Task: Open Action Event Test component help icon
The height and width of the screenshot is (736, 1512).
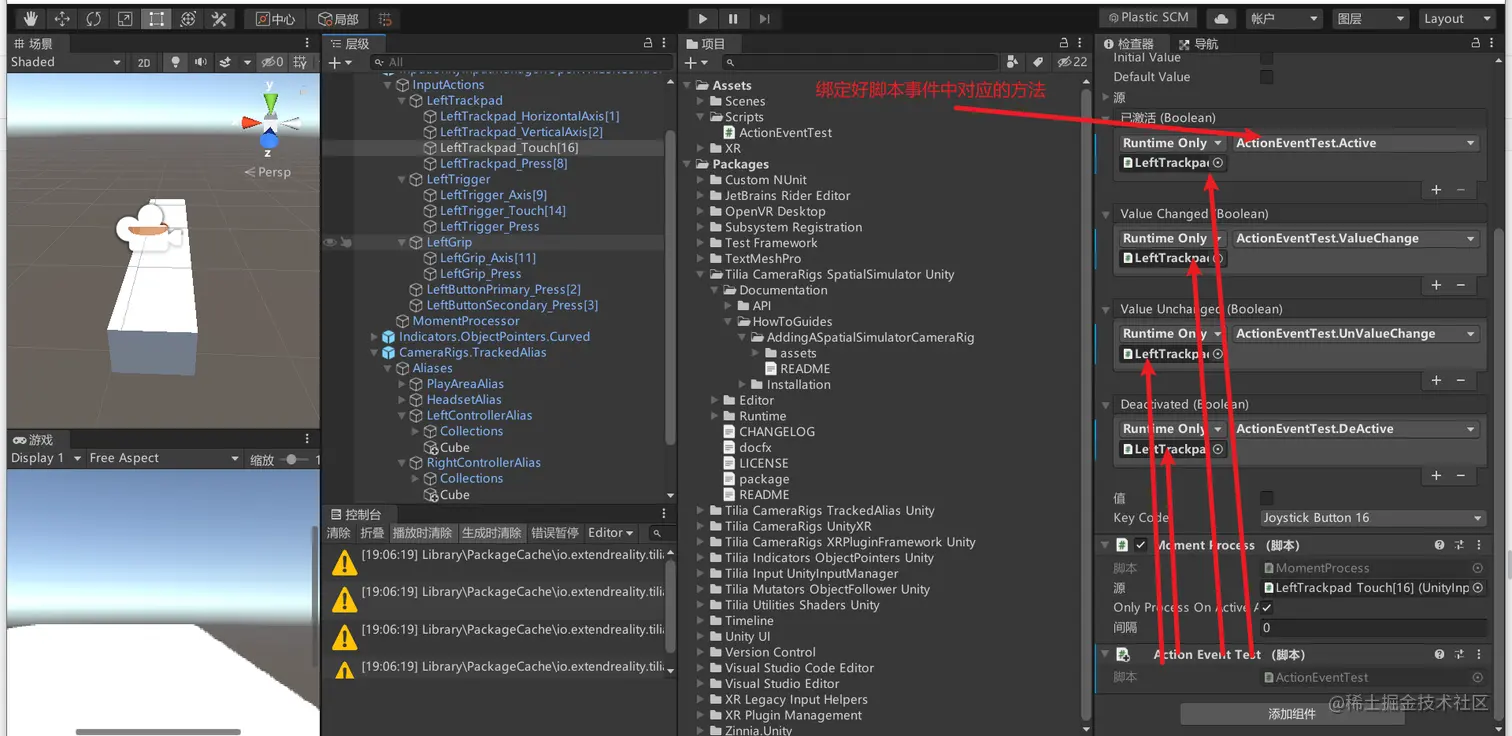Action: tap(1439, 654)
